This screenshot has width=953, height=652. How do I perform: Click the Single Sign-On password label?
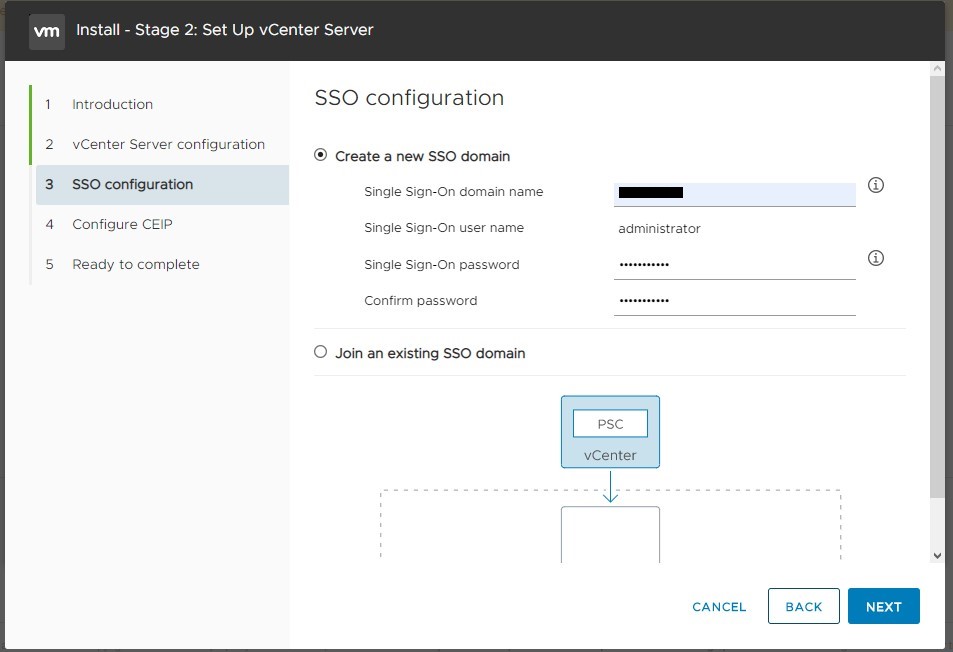point(442,265)
